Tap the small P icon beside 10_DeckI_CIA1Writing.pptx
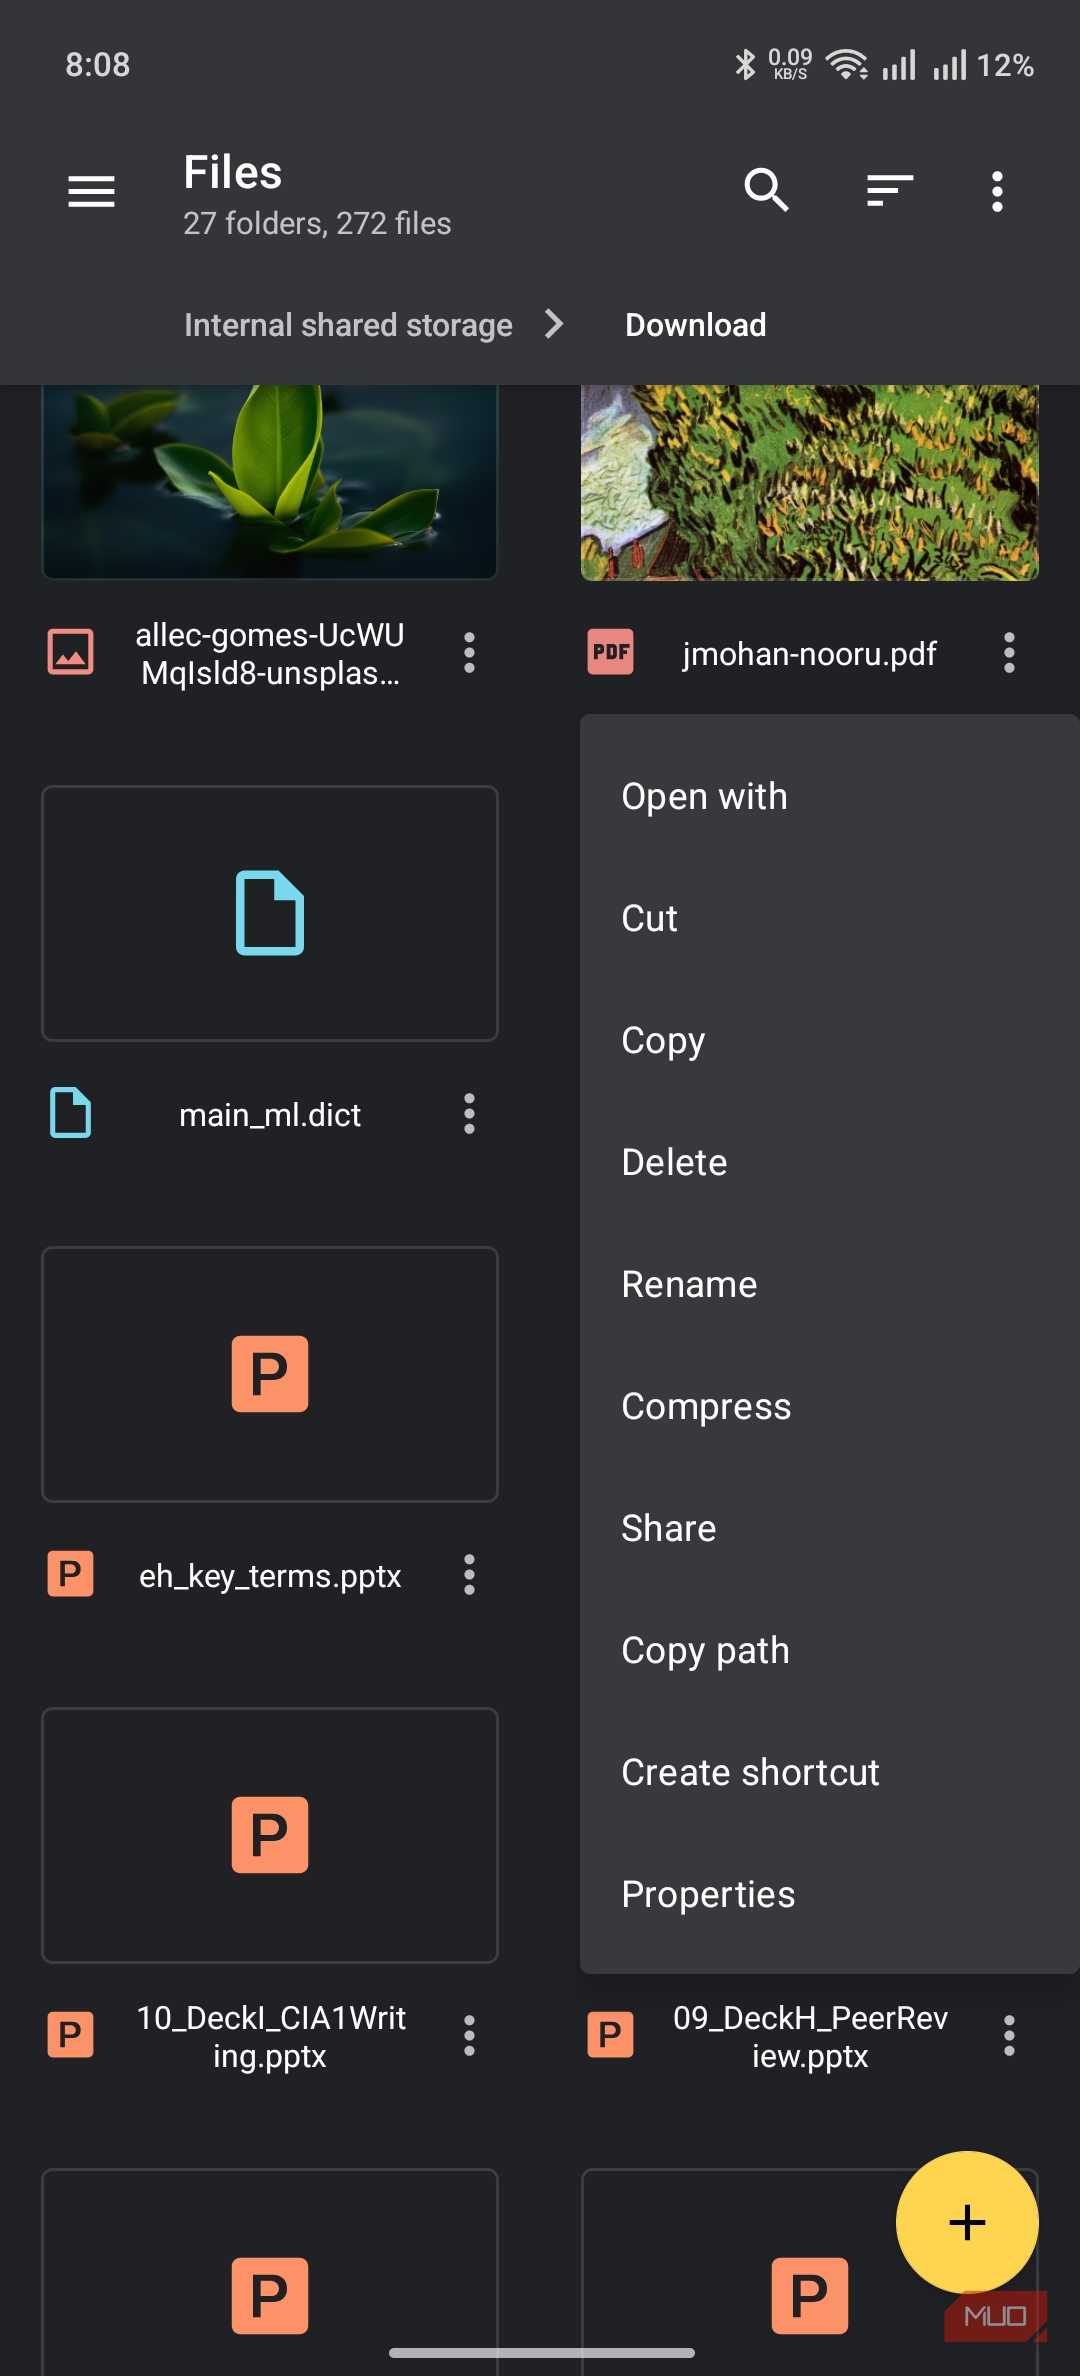This screenshot has height=2376, width=1080. pyautogui.click(x=71, y=2035)
